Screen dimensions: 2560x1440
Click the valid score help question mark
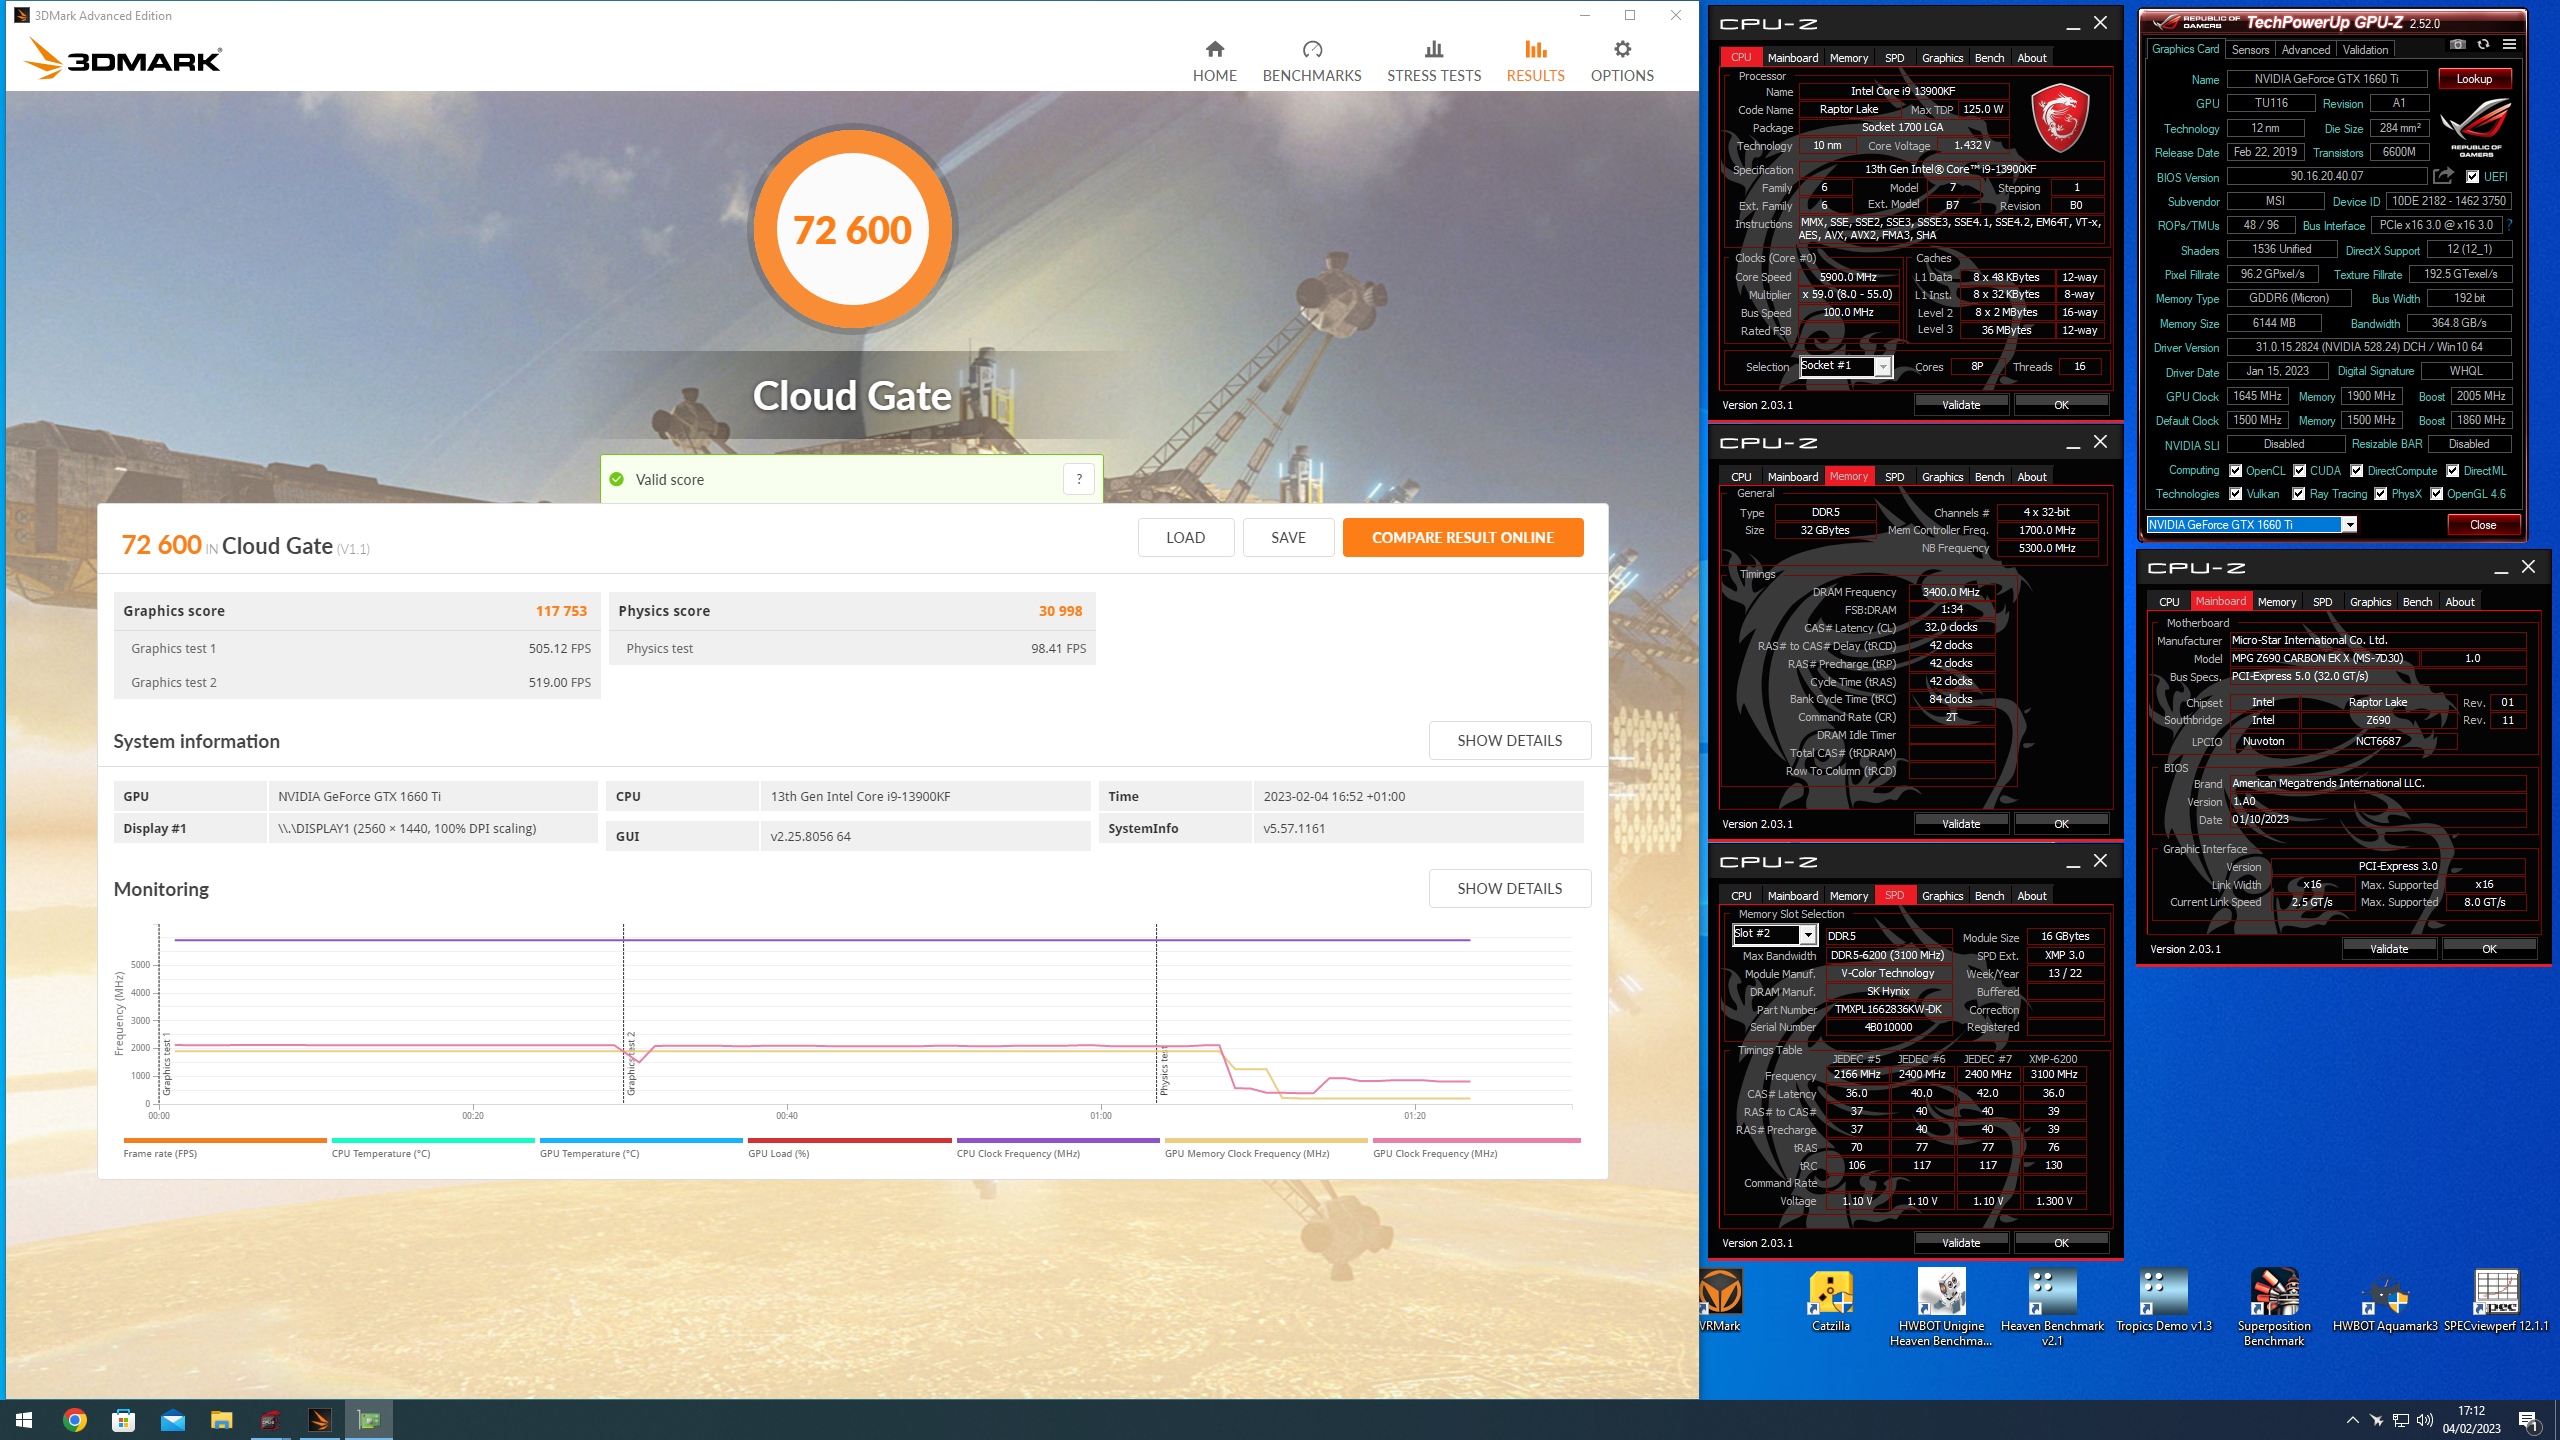pos(1079,479)
